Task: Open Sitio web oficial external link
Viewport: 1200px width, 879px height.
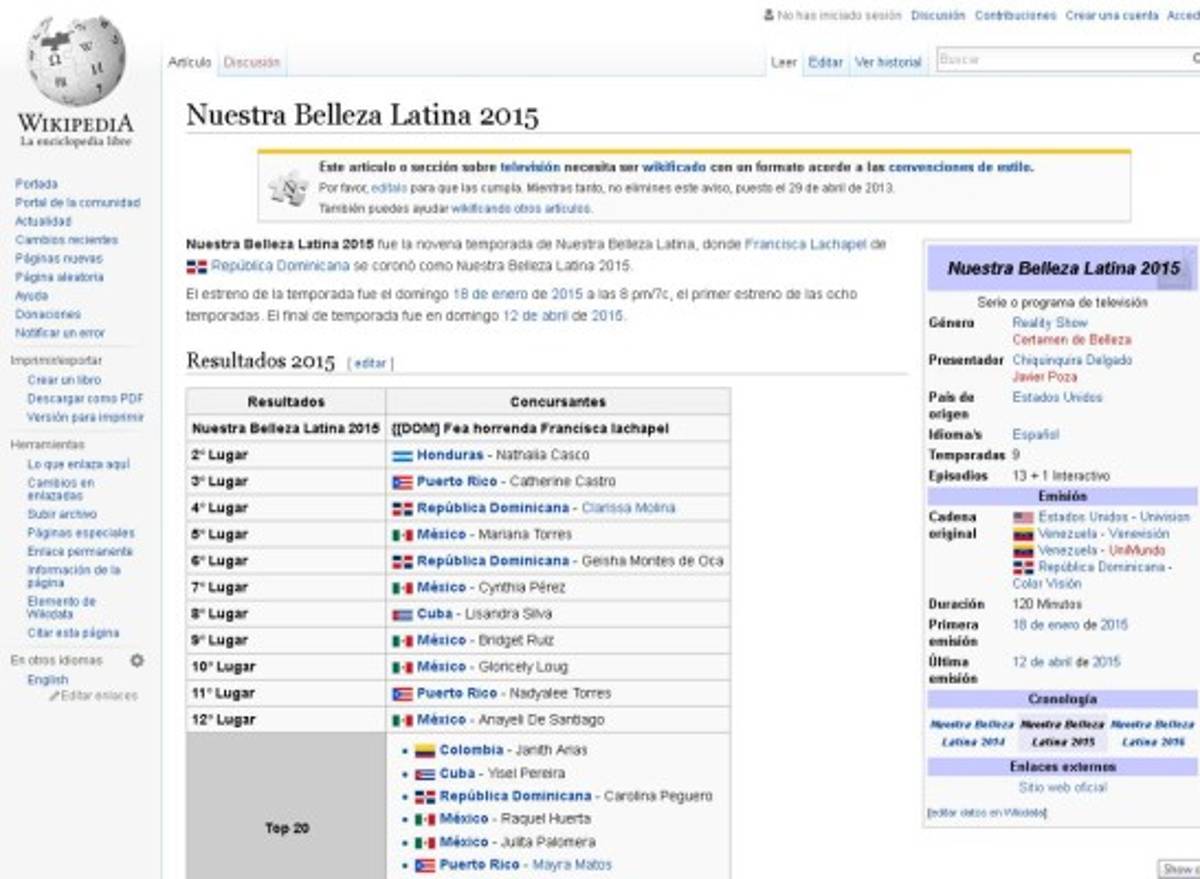Action: click(x=1062, y=787)
